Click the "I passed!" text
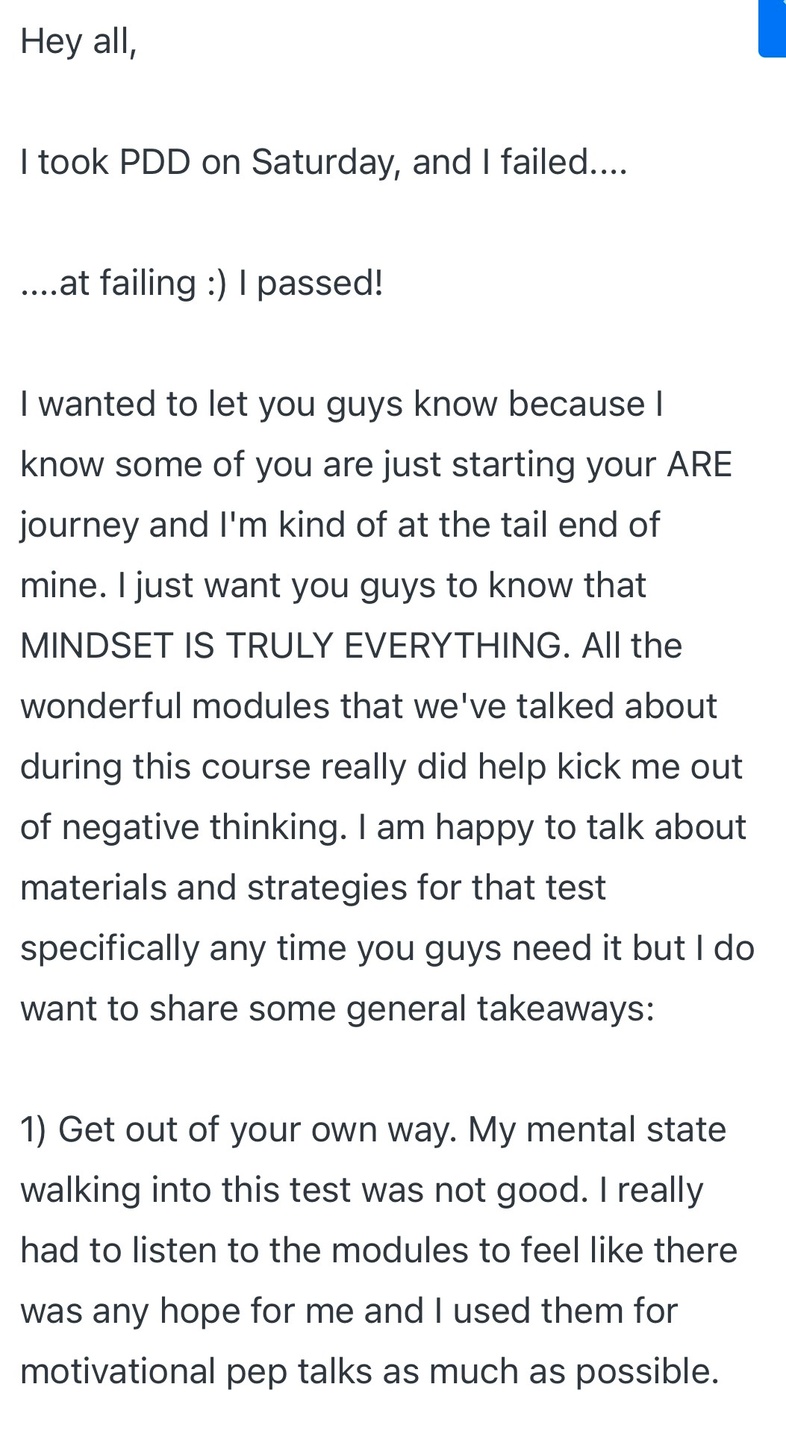 [319, 283]
